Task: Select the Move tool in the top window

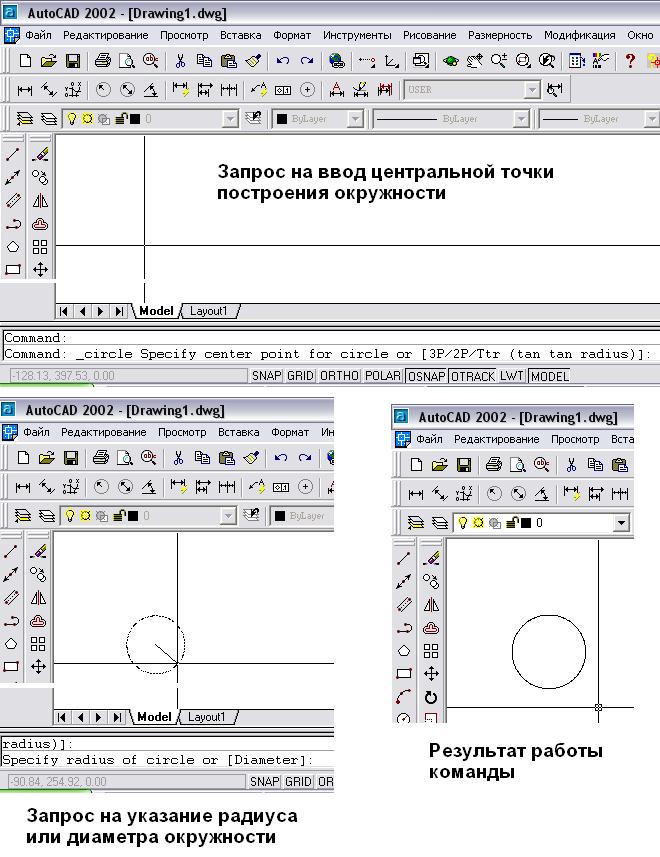Action: click(x=40, y=269)
